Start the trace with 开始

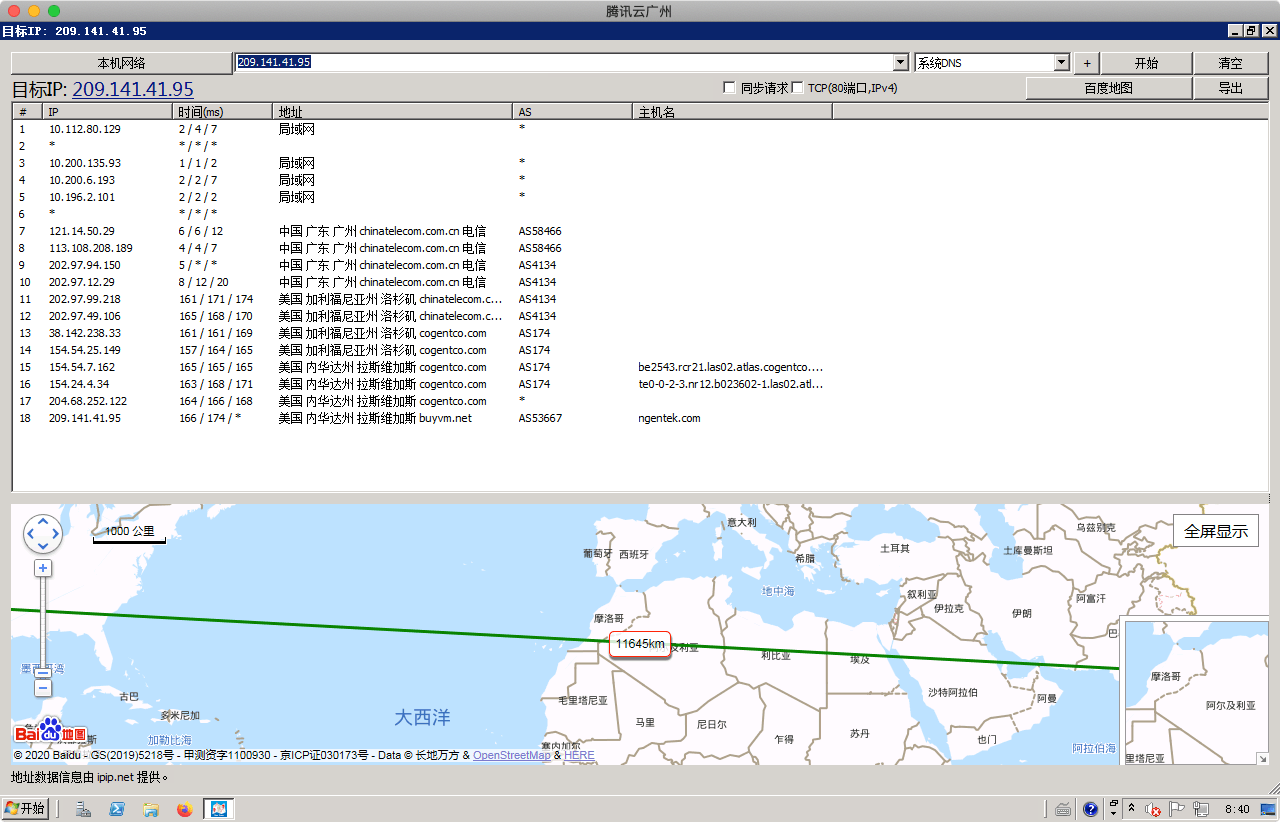point(1146,63)
